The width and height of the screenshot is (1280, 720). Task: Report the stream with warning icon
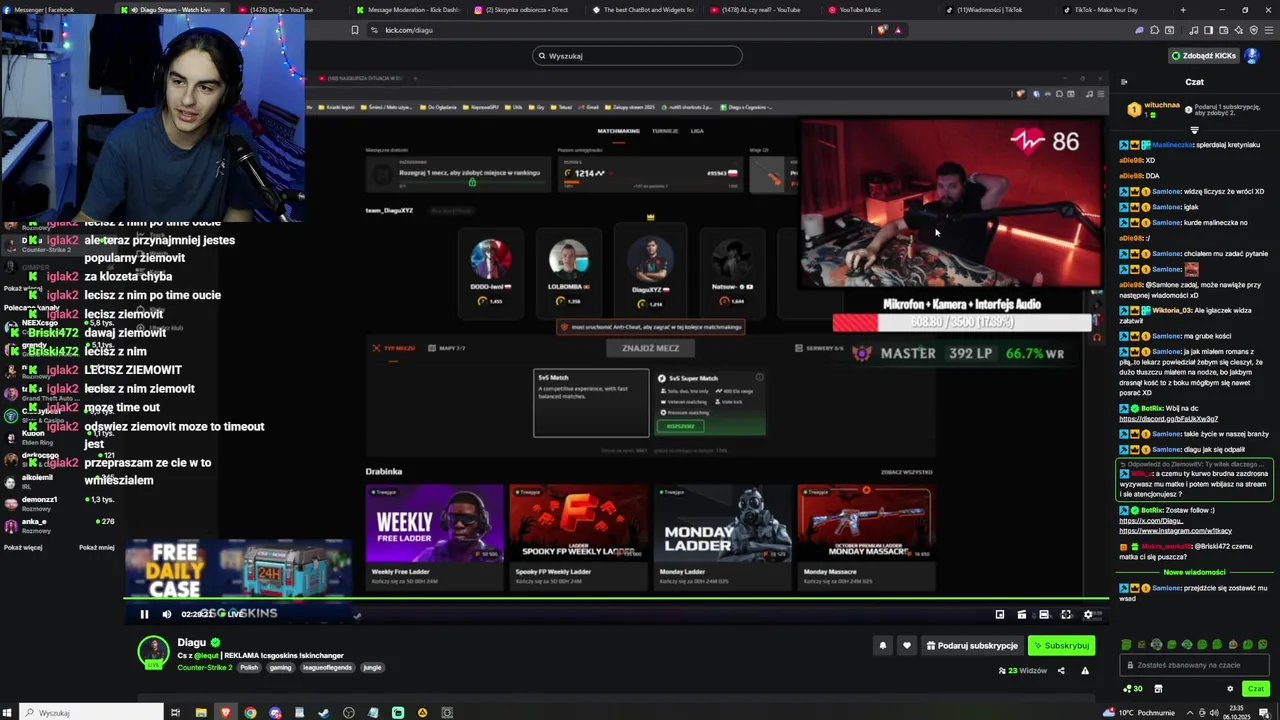(x=1085, y=671)
